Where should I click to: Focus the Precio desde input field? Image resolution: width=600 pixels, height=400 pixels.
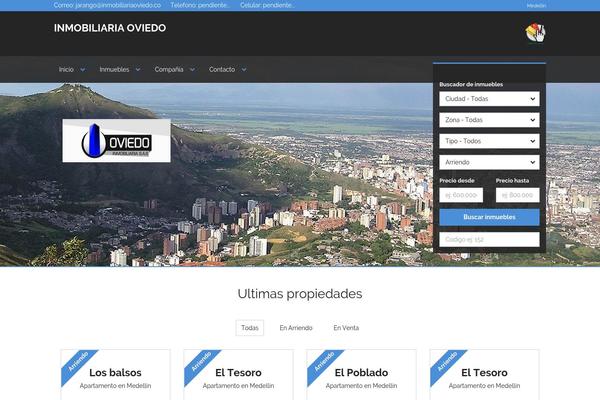coord(461,195)
